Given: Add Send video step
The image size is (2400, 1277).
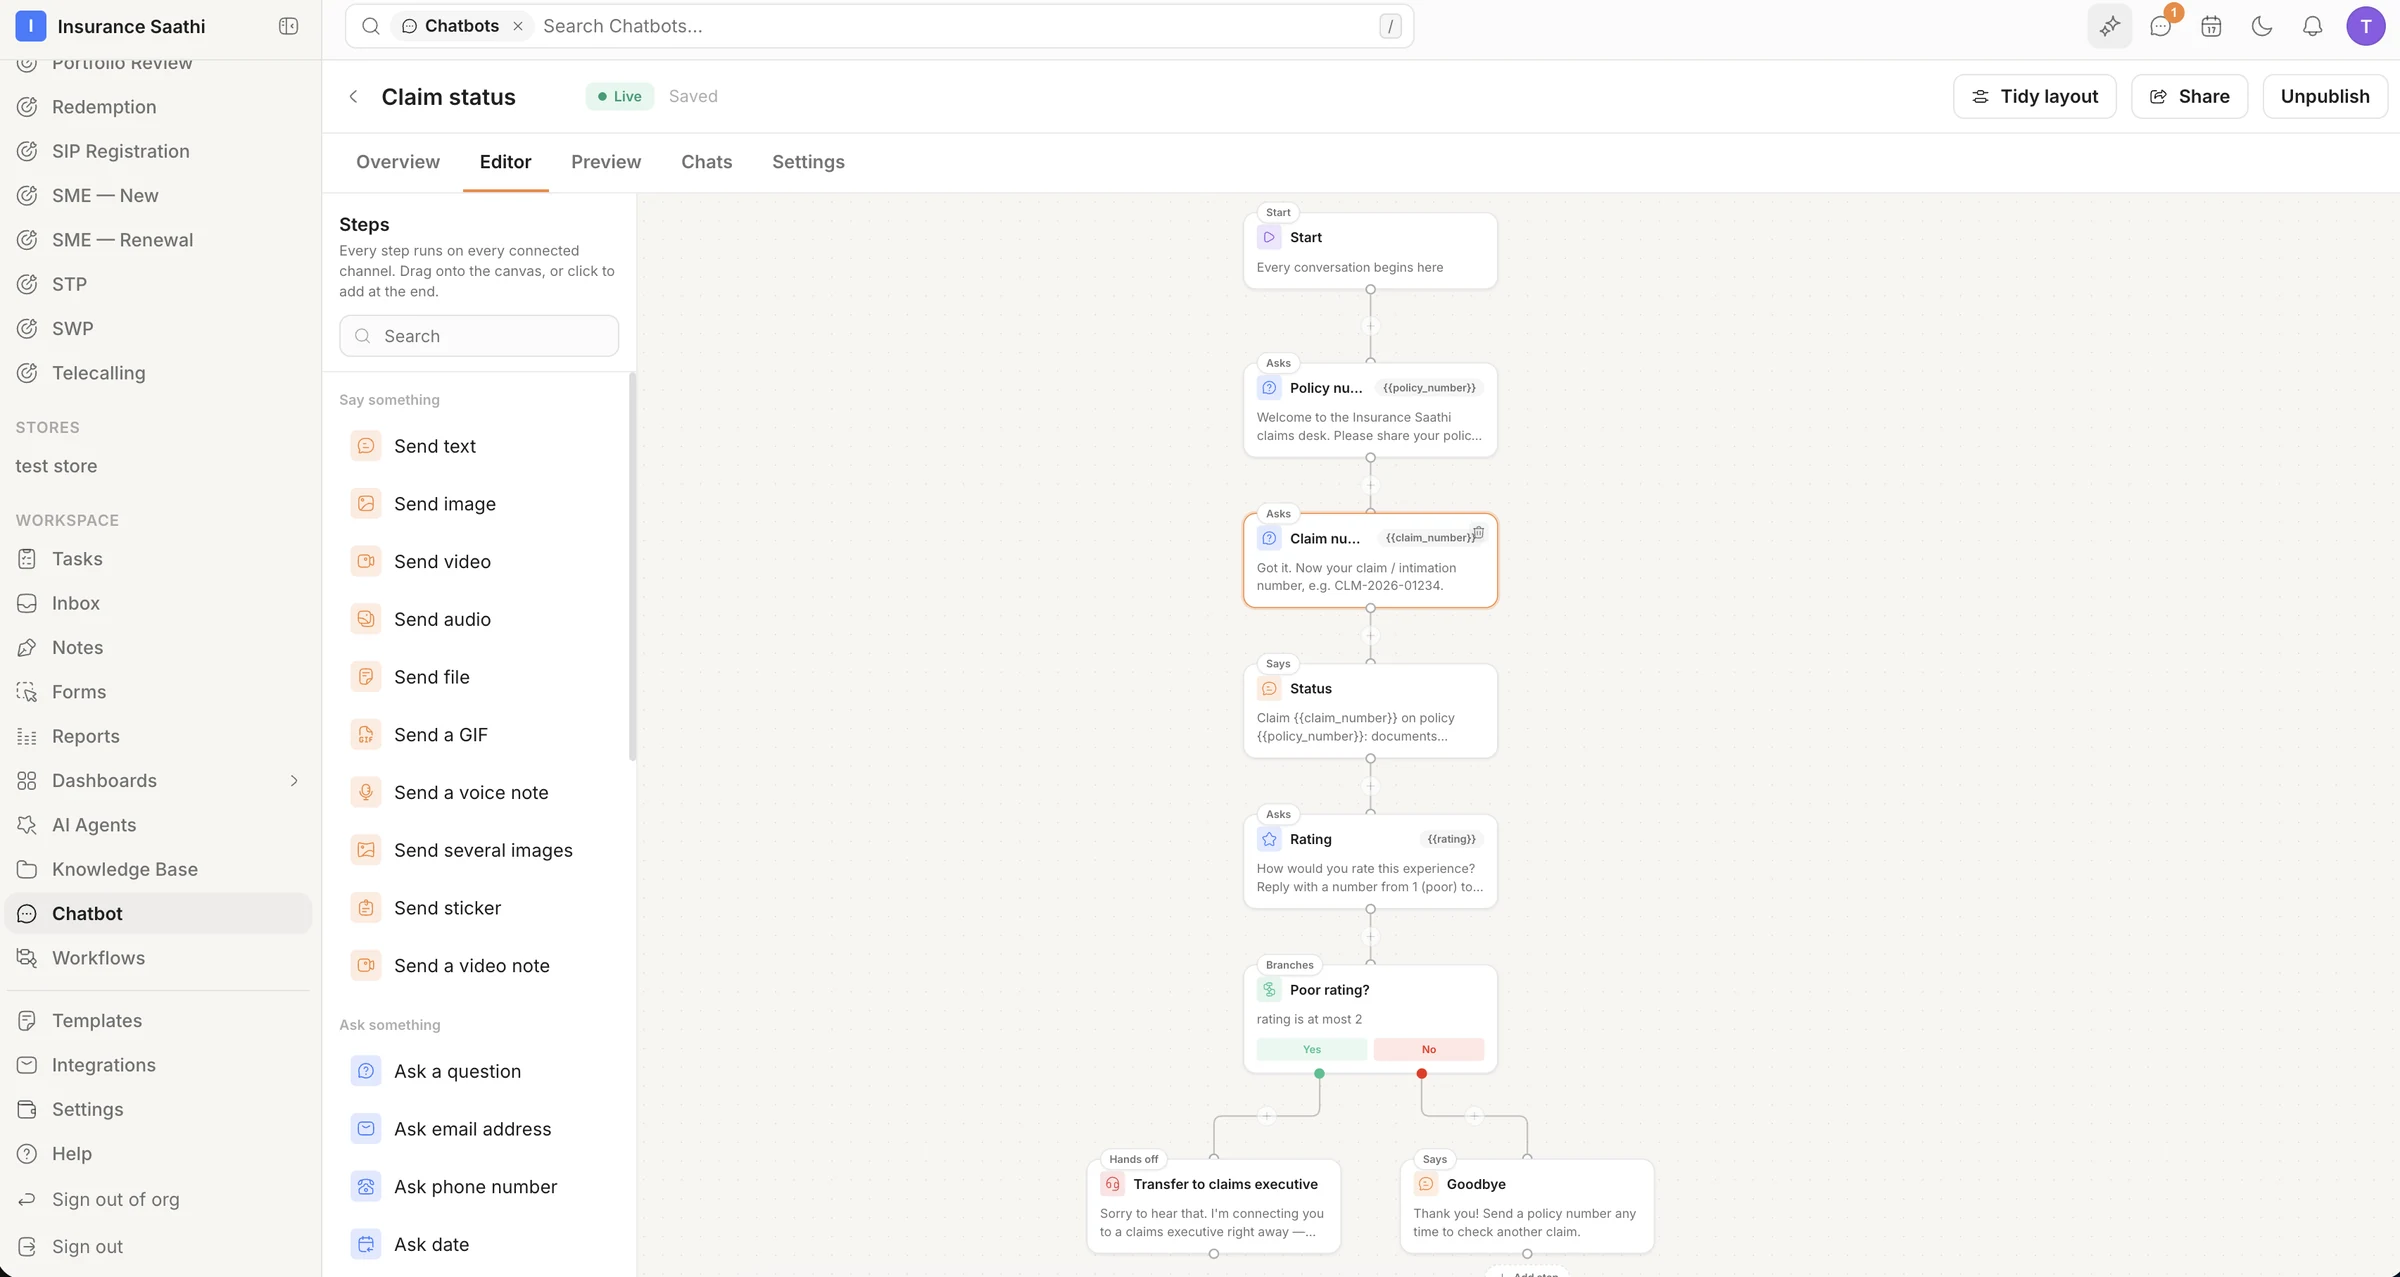Looking at the screenshot, I should click(x=479, y=561).
